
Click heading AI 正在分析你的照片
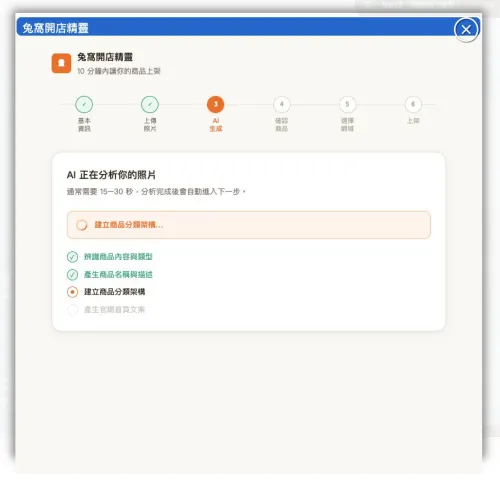click(x=111, y=175)
